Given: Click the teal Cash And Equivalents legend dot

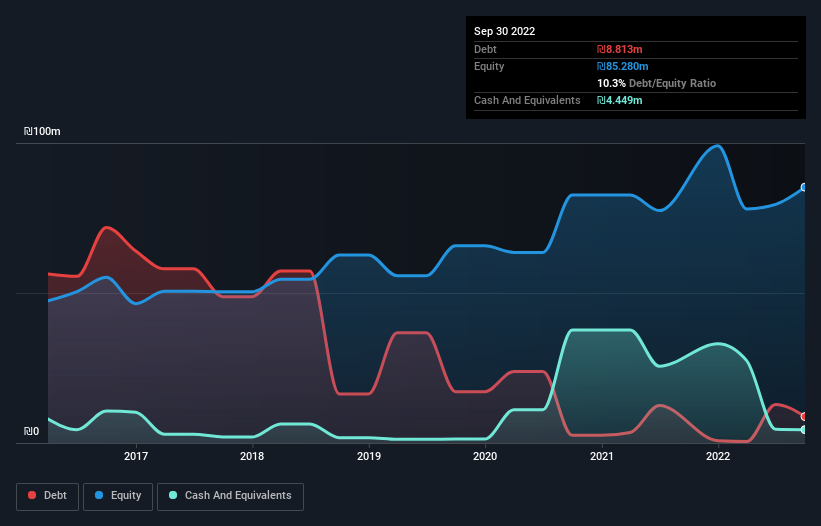Looking at the screenshot, I should (173, 495).
